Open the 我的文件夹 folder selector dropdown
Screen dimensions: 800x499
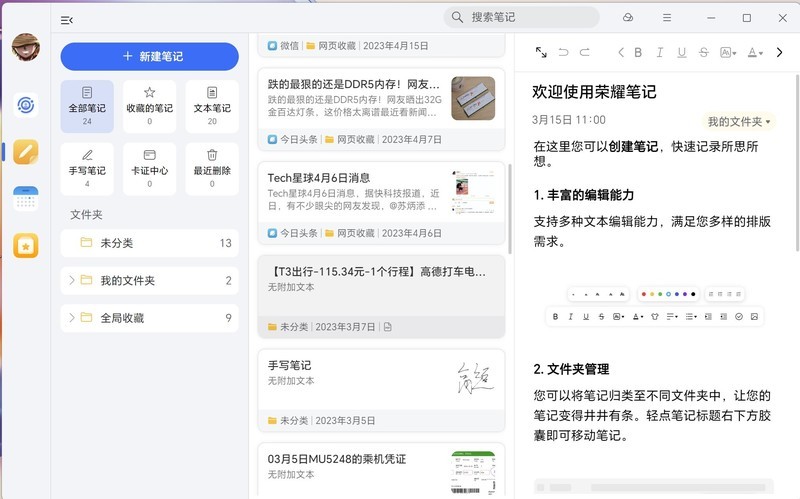[x=739, y=121]
